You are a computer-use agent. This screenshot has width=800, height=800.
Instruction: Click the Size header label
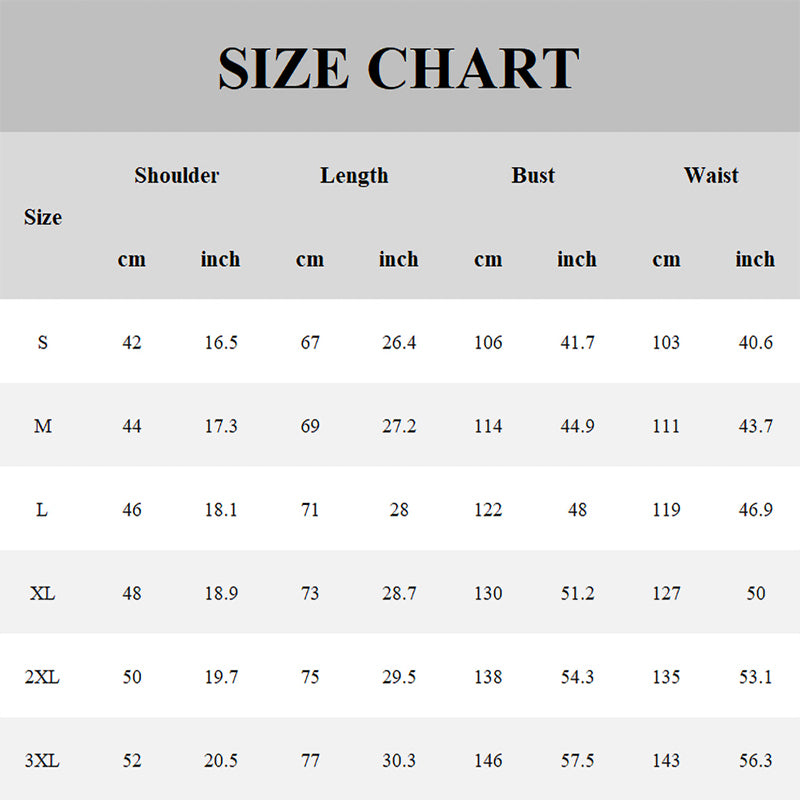point(43,217)
